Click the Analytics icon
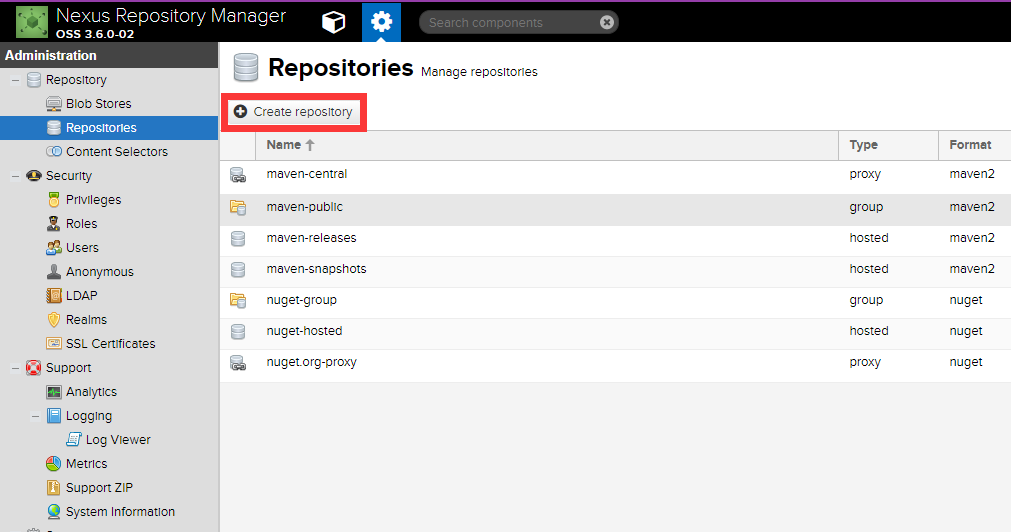The height and width of the screenshot is (532, 1011). (x=54, y=391)
